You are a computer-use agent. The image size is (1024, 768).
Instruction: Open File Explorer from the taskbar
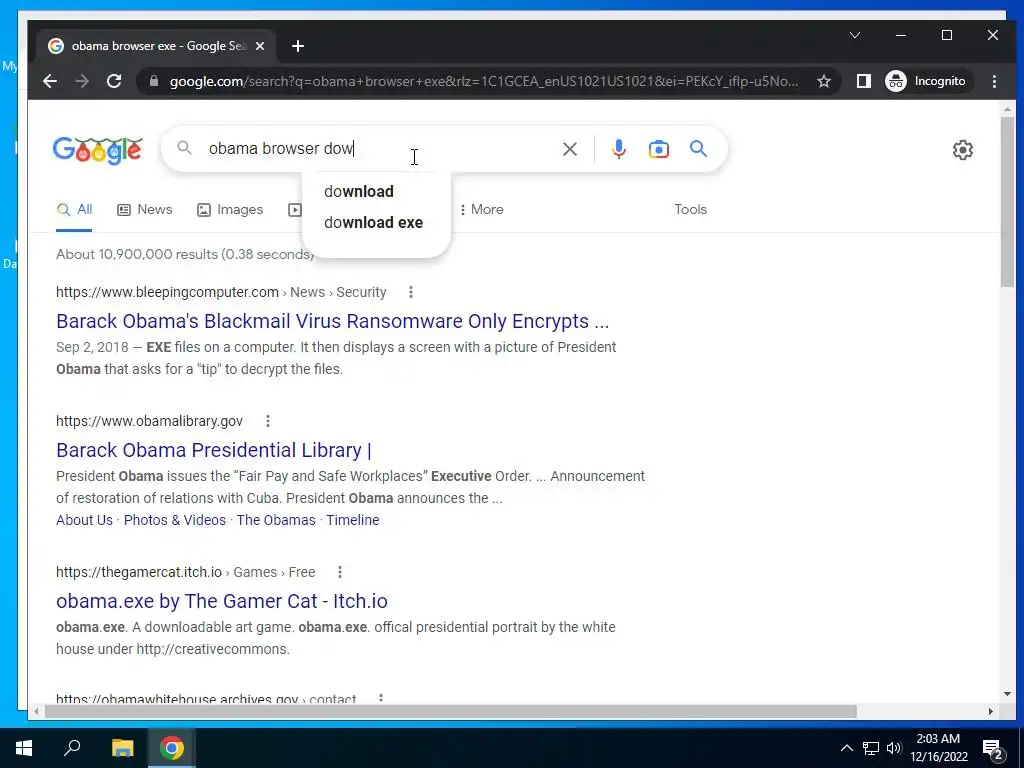point(122,748)
